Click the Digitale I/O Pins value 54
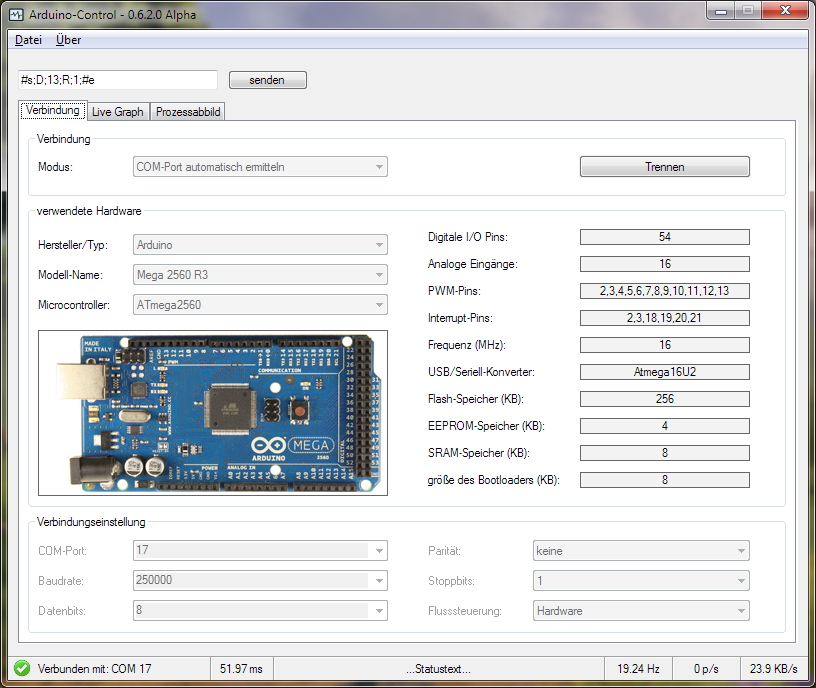 [x=665, y=237]
